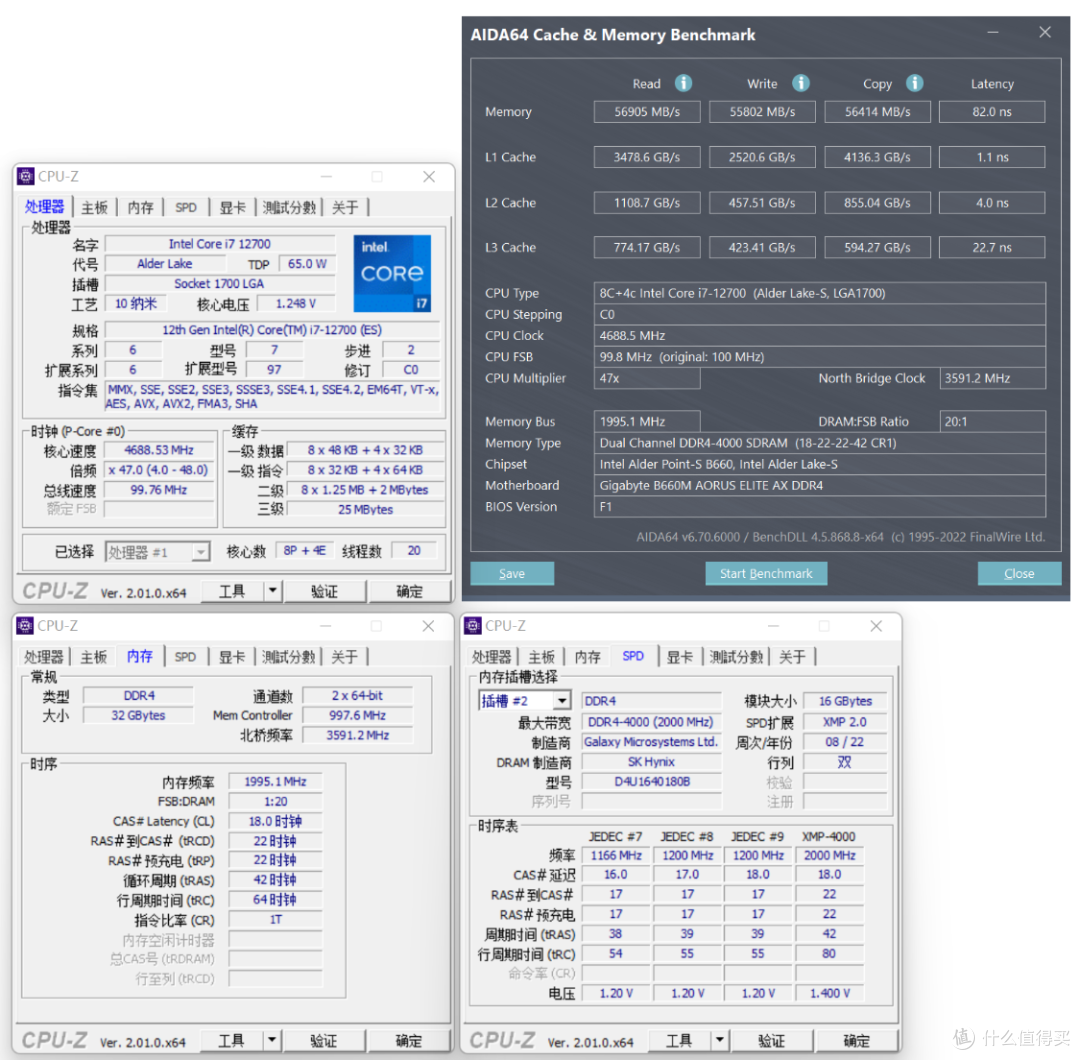Select Memory Write value 55802 MB/s

(762, 112)
